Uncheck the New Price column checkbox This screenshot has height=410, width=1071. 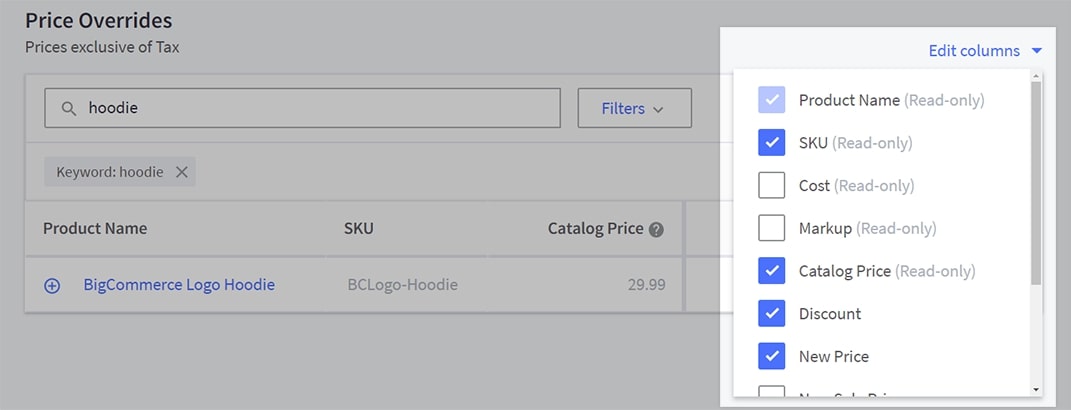(x=772, y=356)
